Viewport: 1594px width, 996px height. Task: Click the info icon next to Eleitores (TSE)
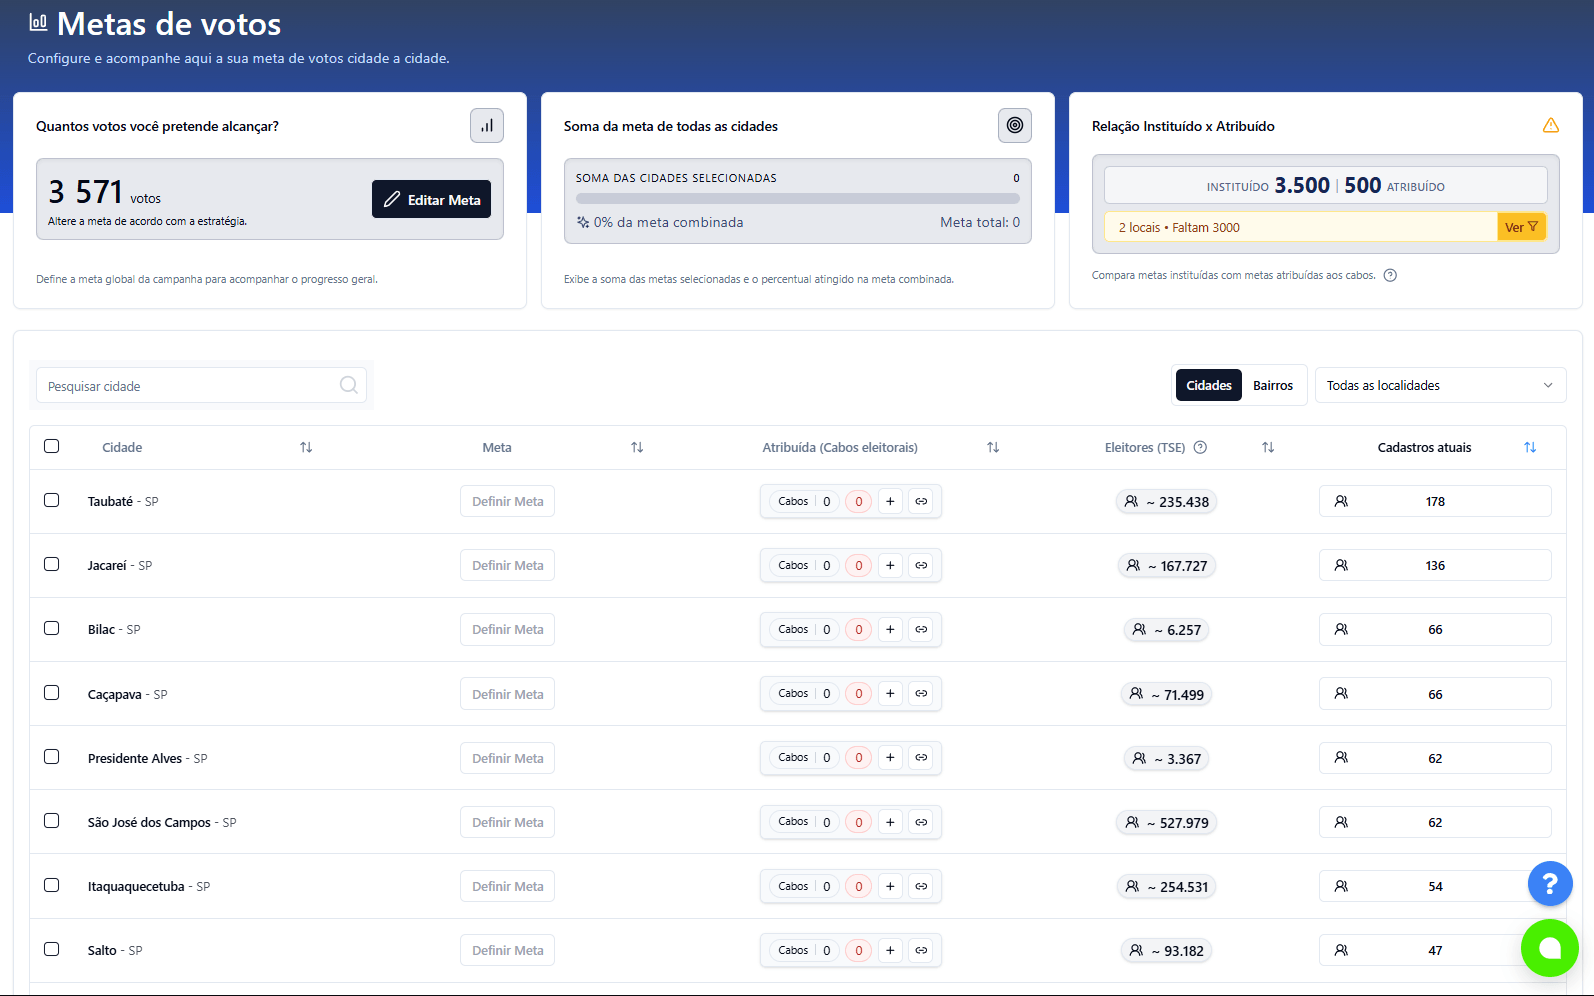coord(1201,447)
